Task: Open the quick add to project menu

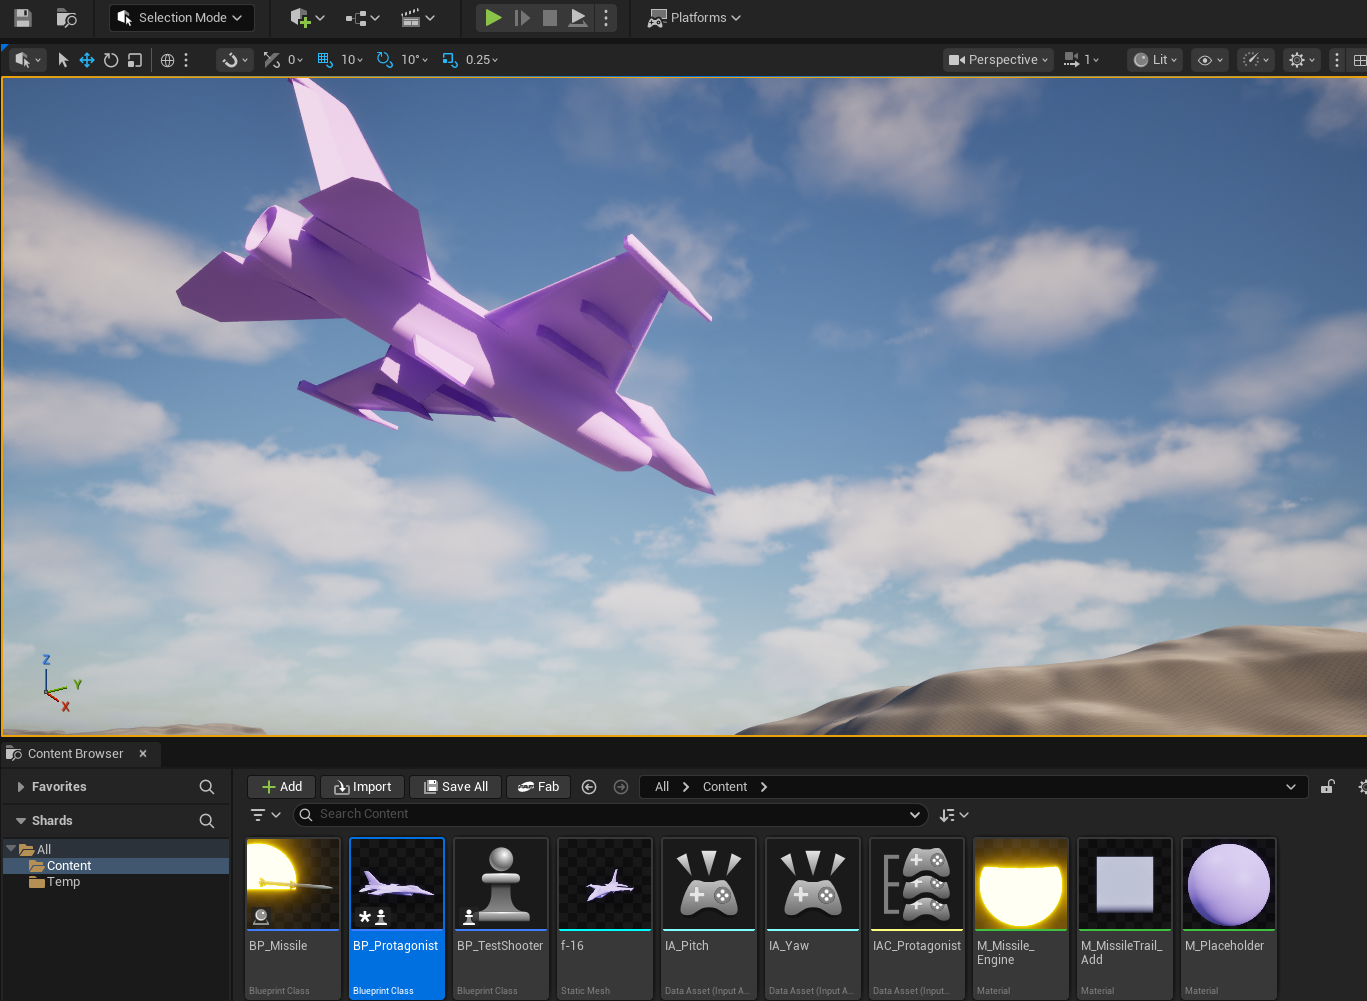Action: tap(307, 18)
